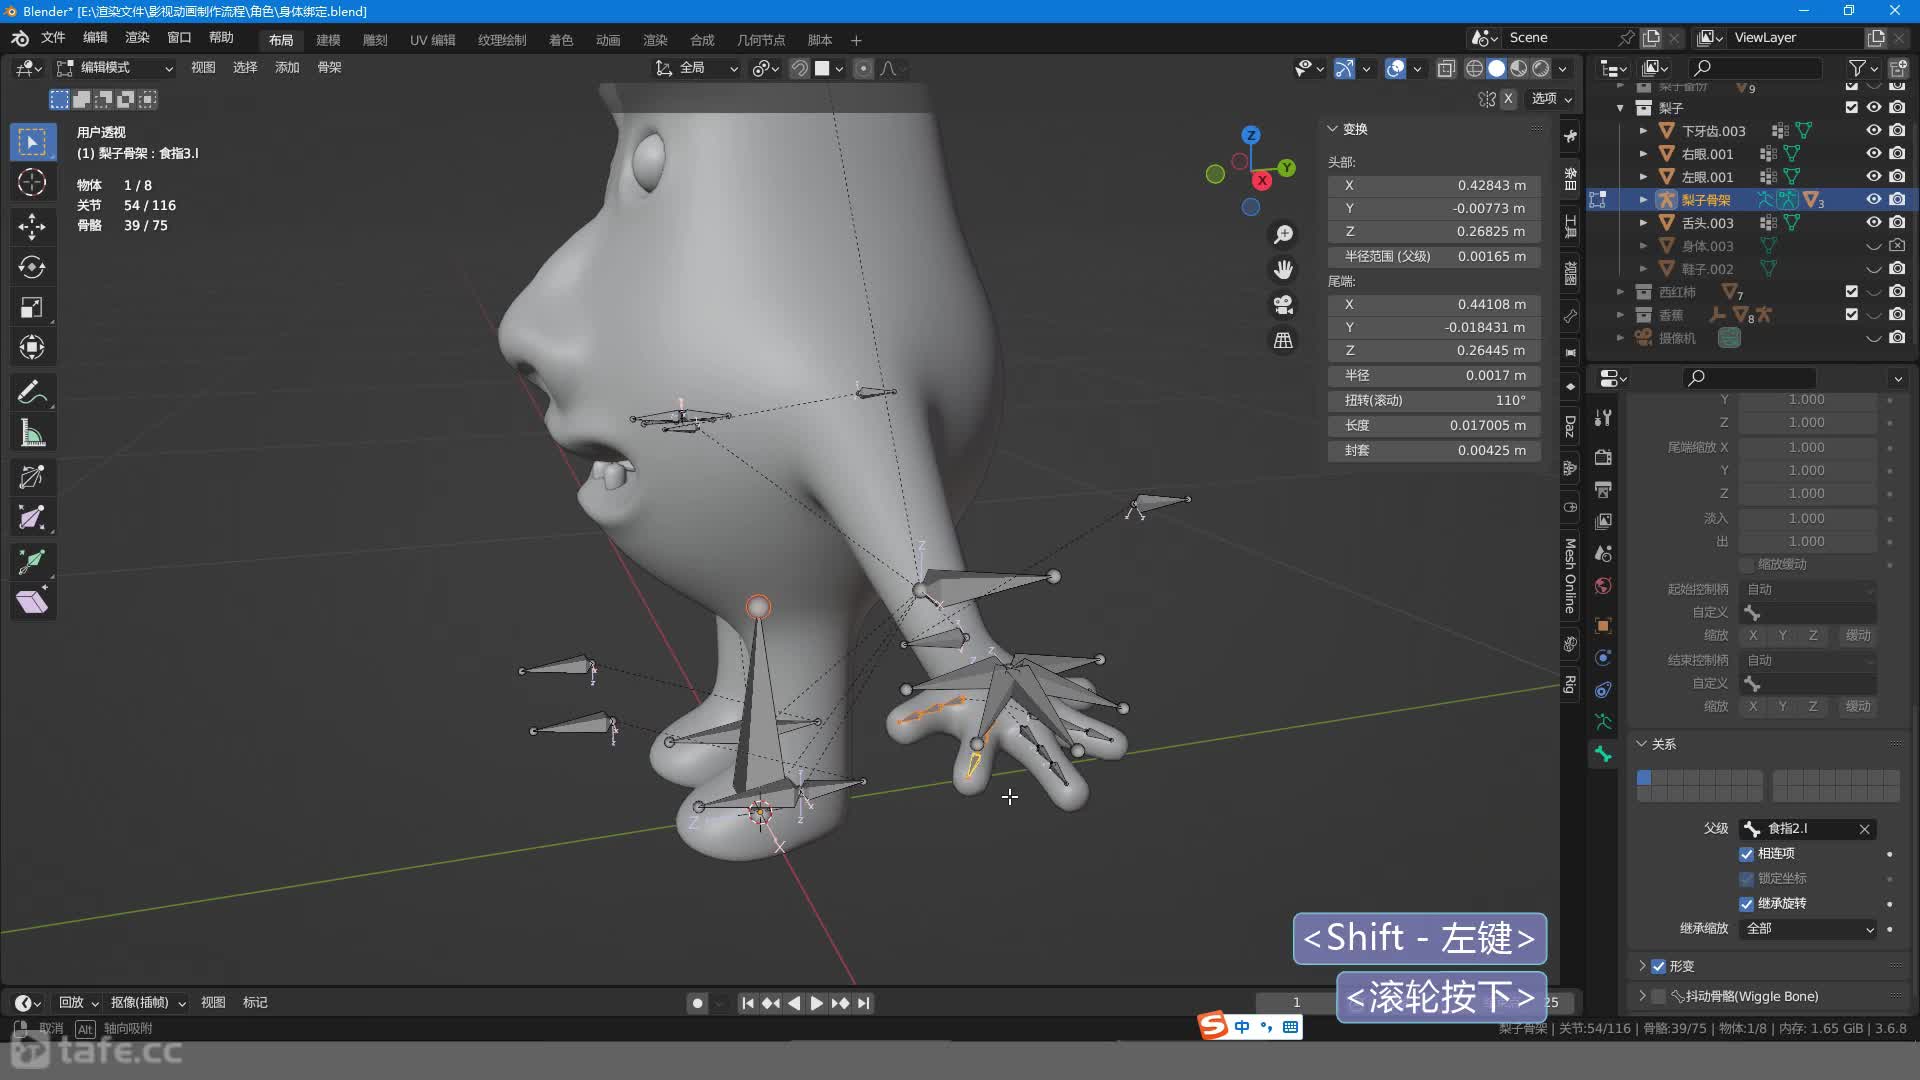Select the Shear tool

32,602
